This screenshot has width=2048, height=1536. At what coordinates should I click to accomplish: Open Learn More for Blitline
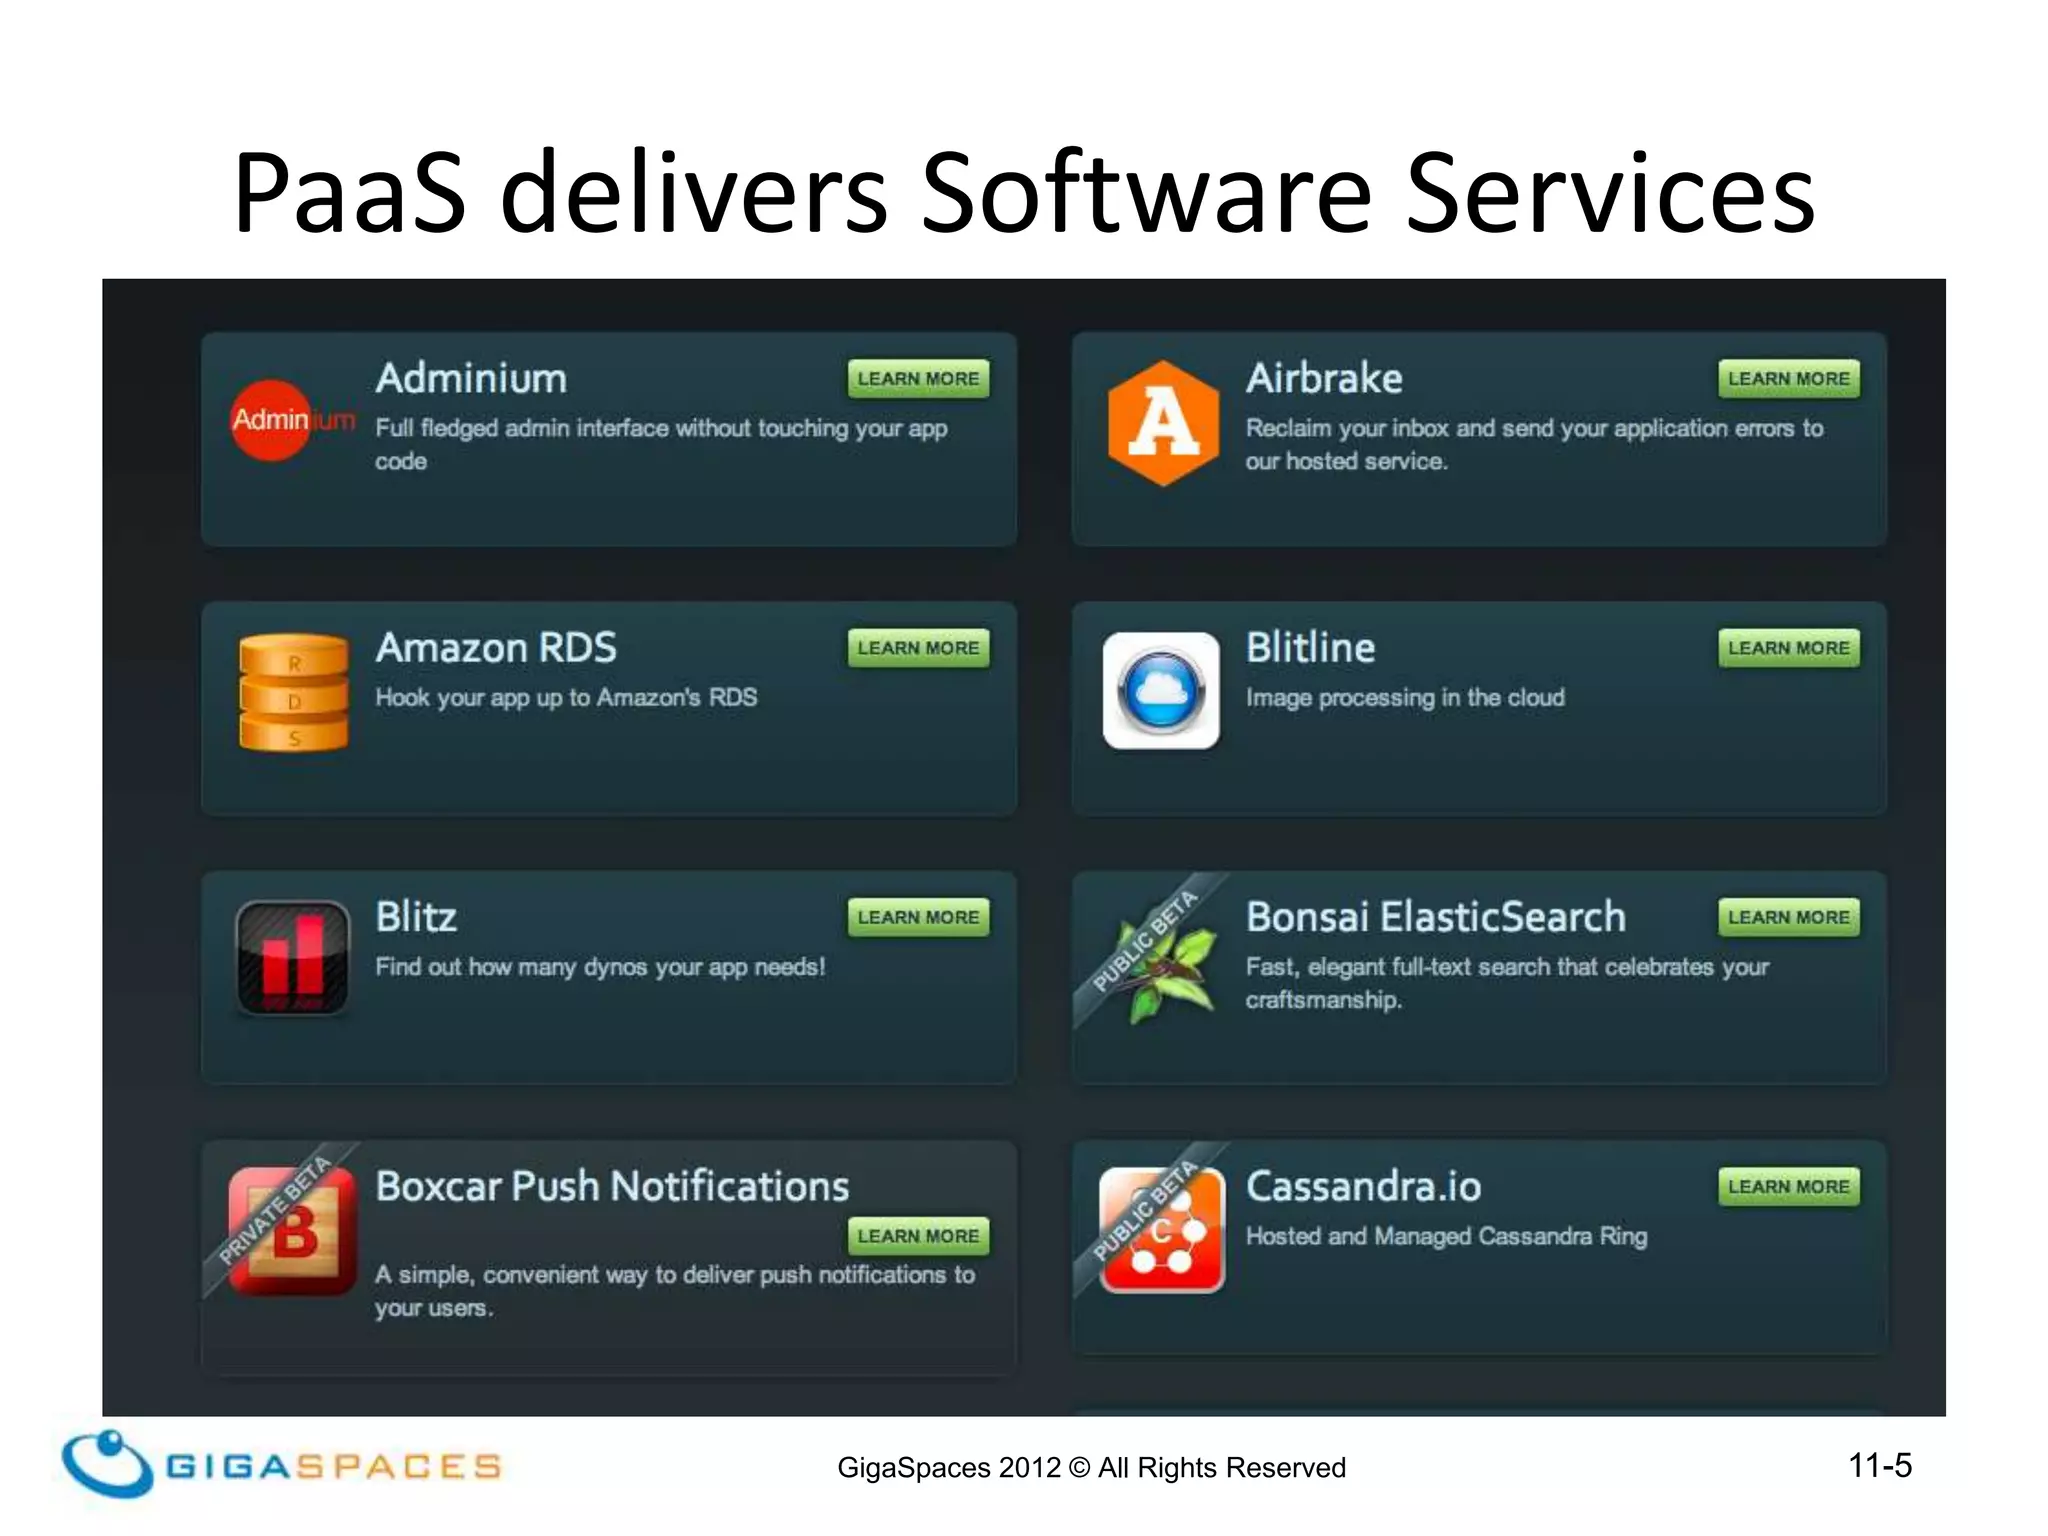click(1789, 648)
